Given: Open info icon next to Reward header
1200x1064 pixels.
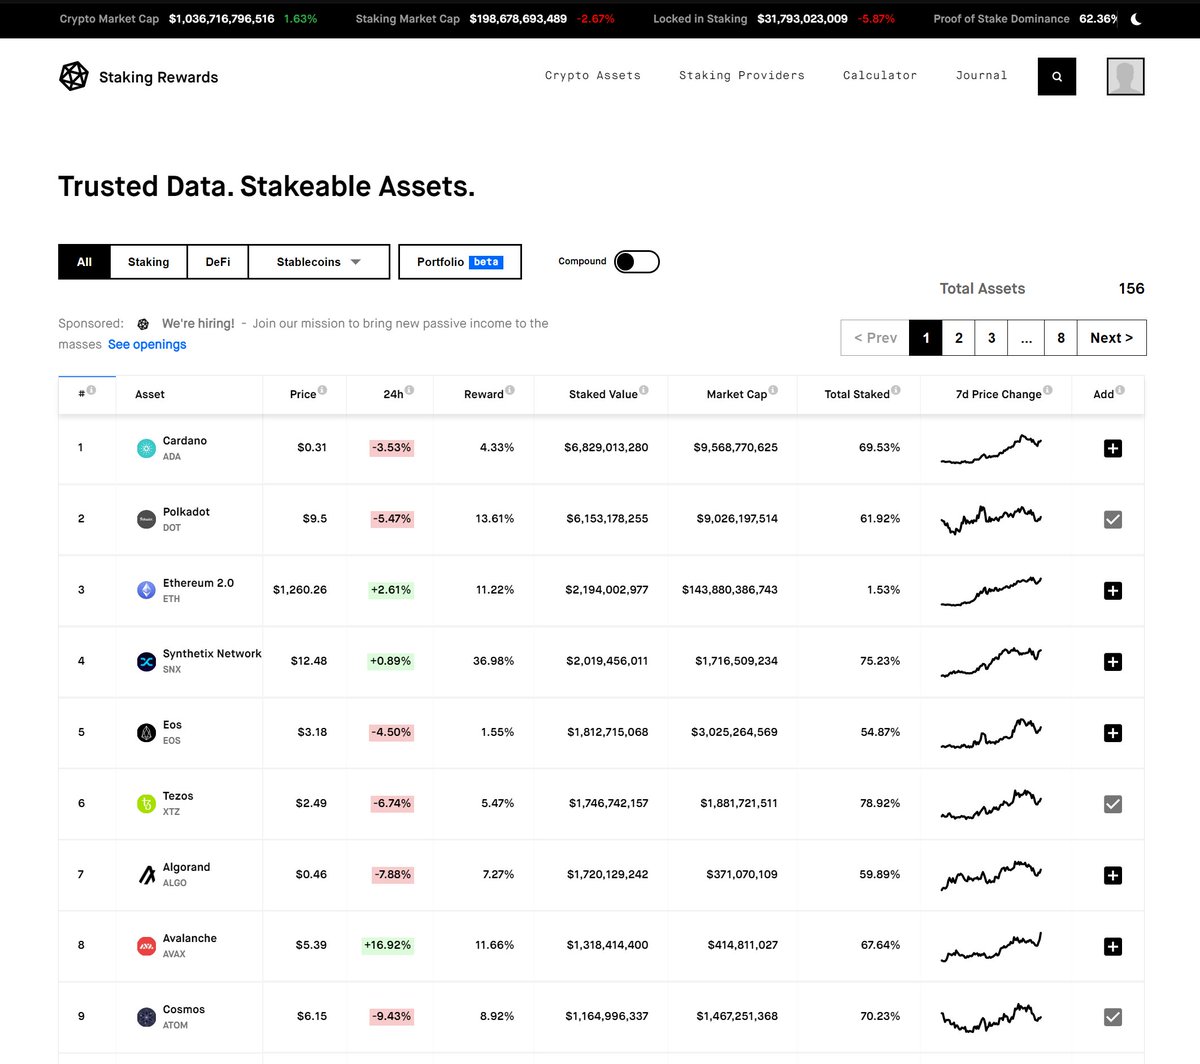Looking at the screenshot, I should pos(510,390).
